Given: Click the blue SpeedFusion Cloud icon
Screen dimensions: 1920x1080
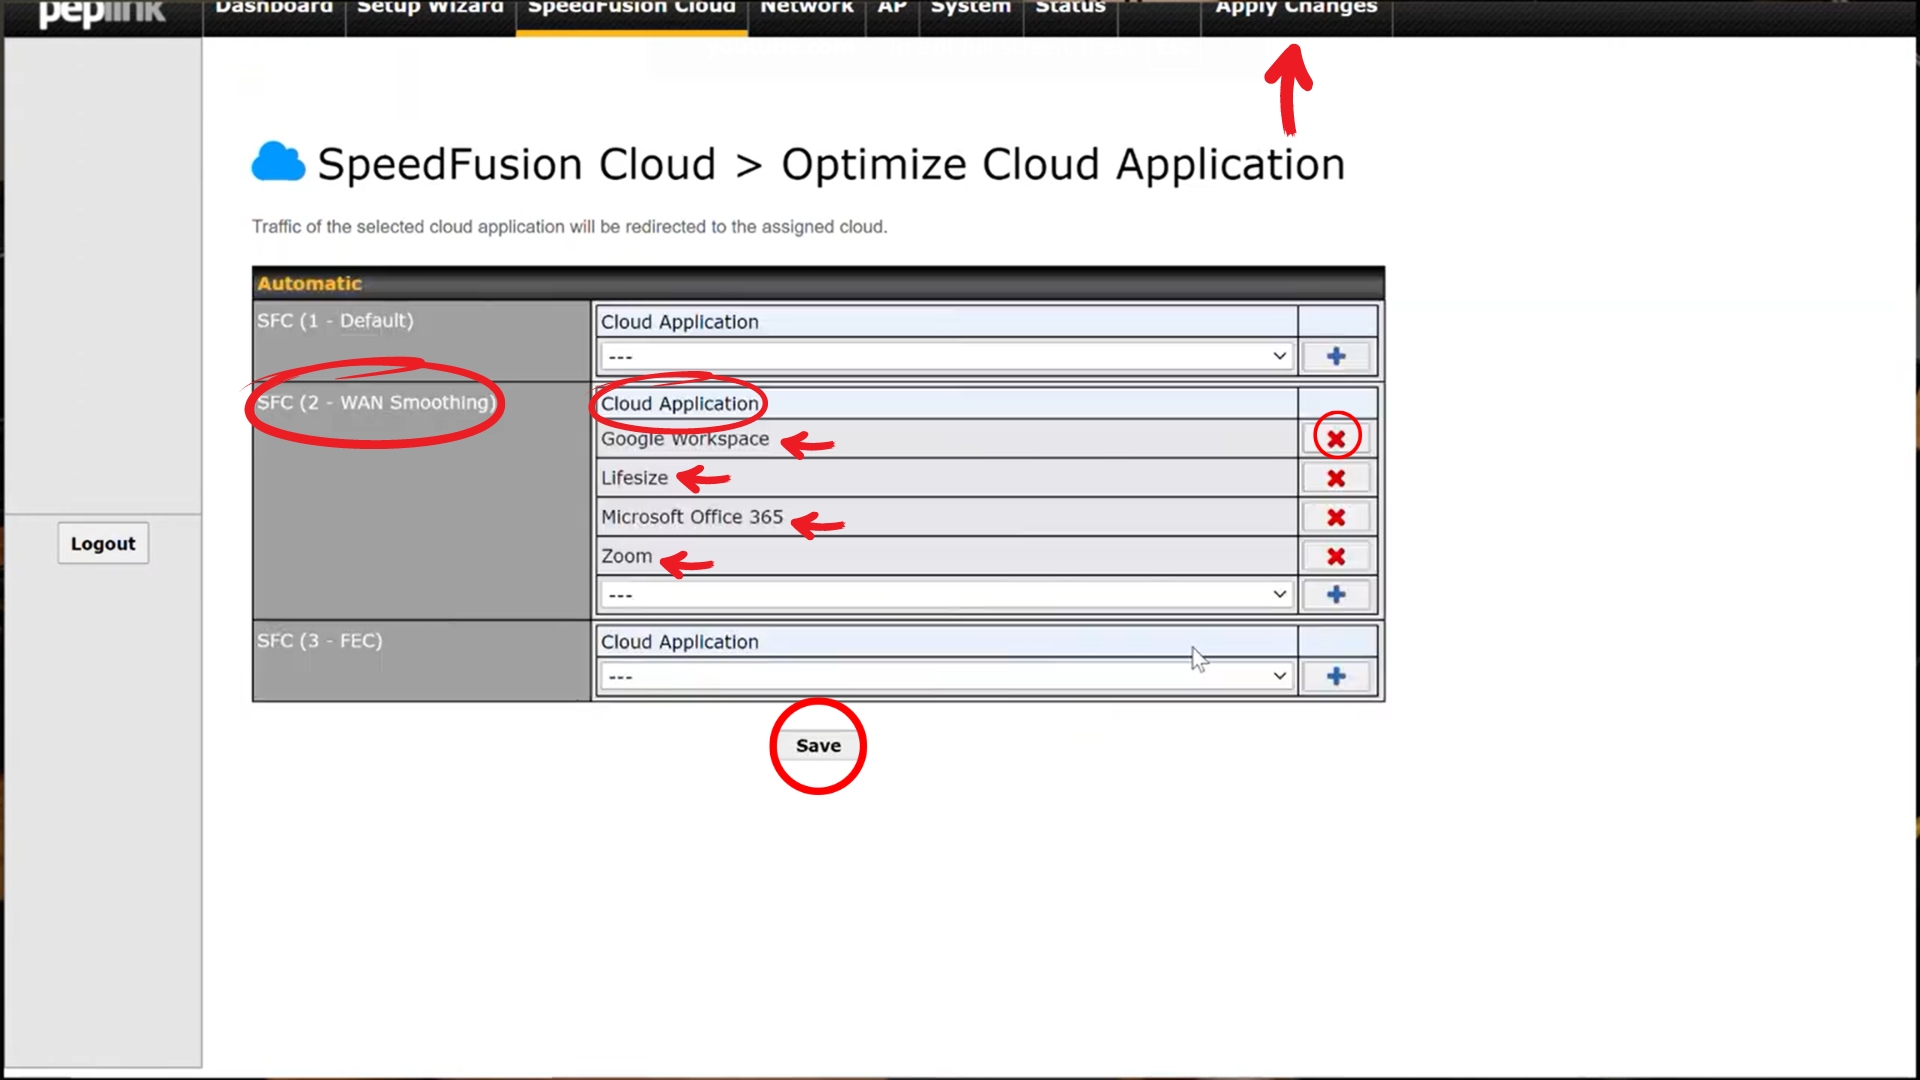Looking at the screenshot, I should point(278,162).
